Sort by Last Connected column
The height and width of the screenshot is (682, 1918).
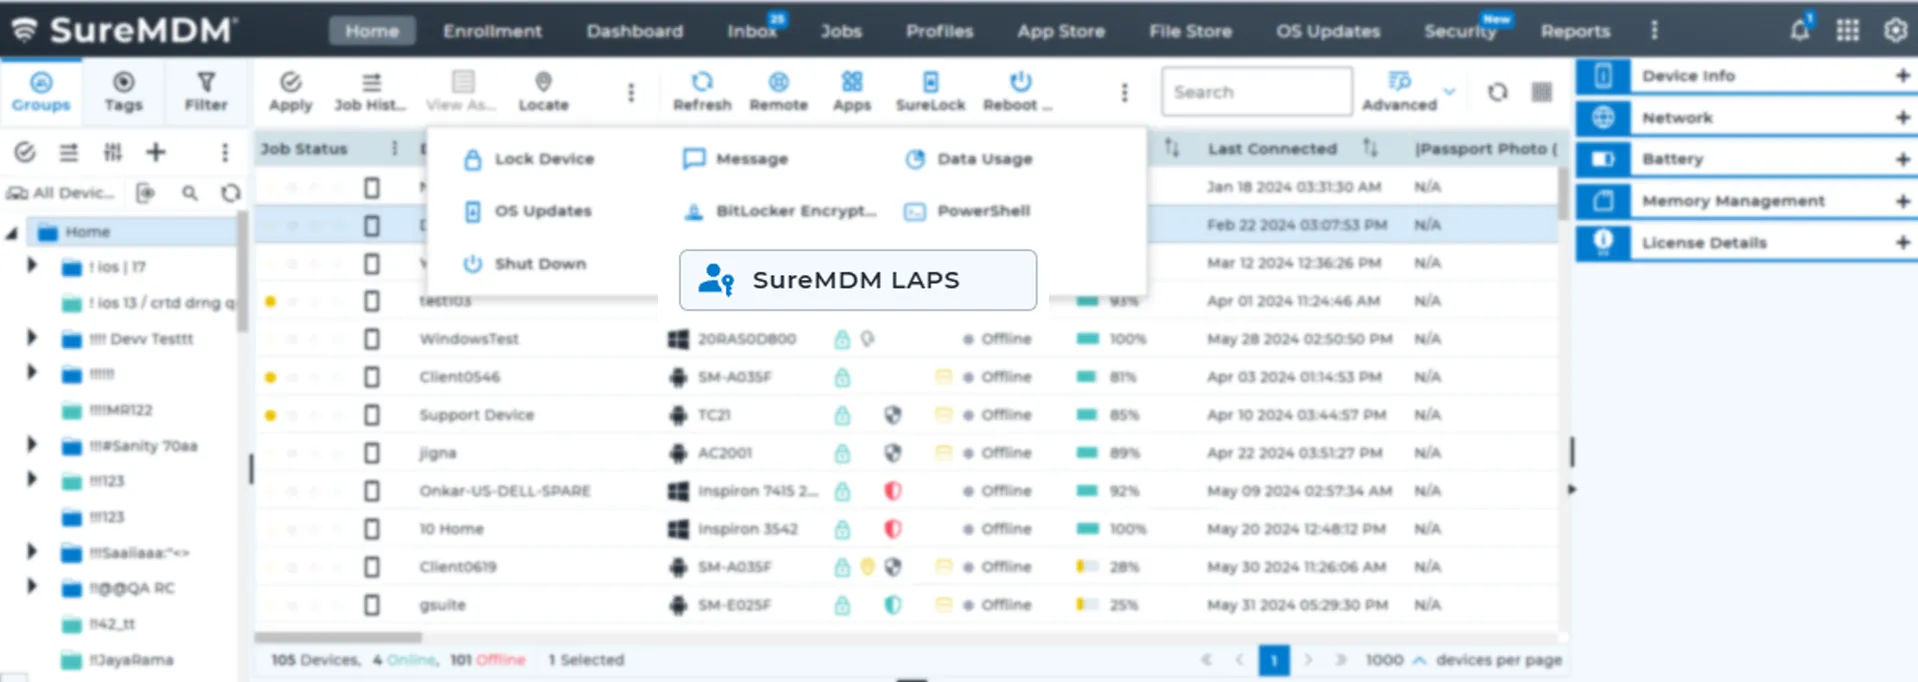(1370, 148)
